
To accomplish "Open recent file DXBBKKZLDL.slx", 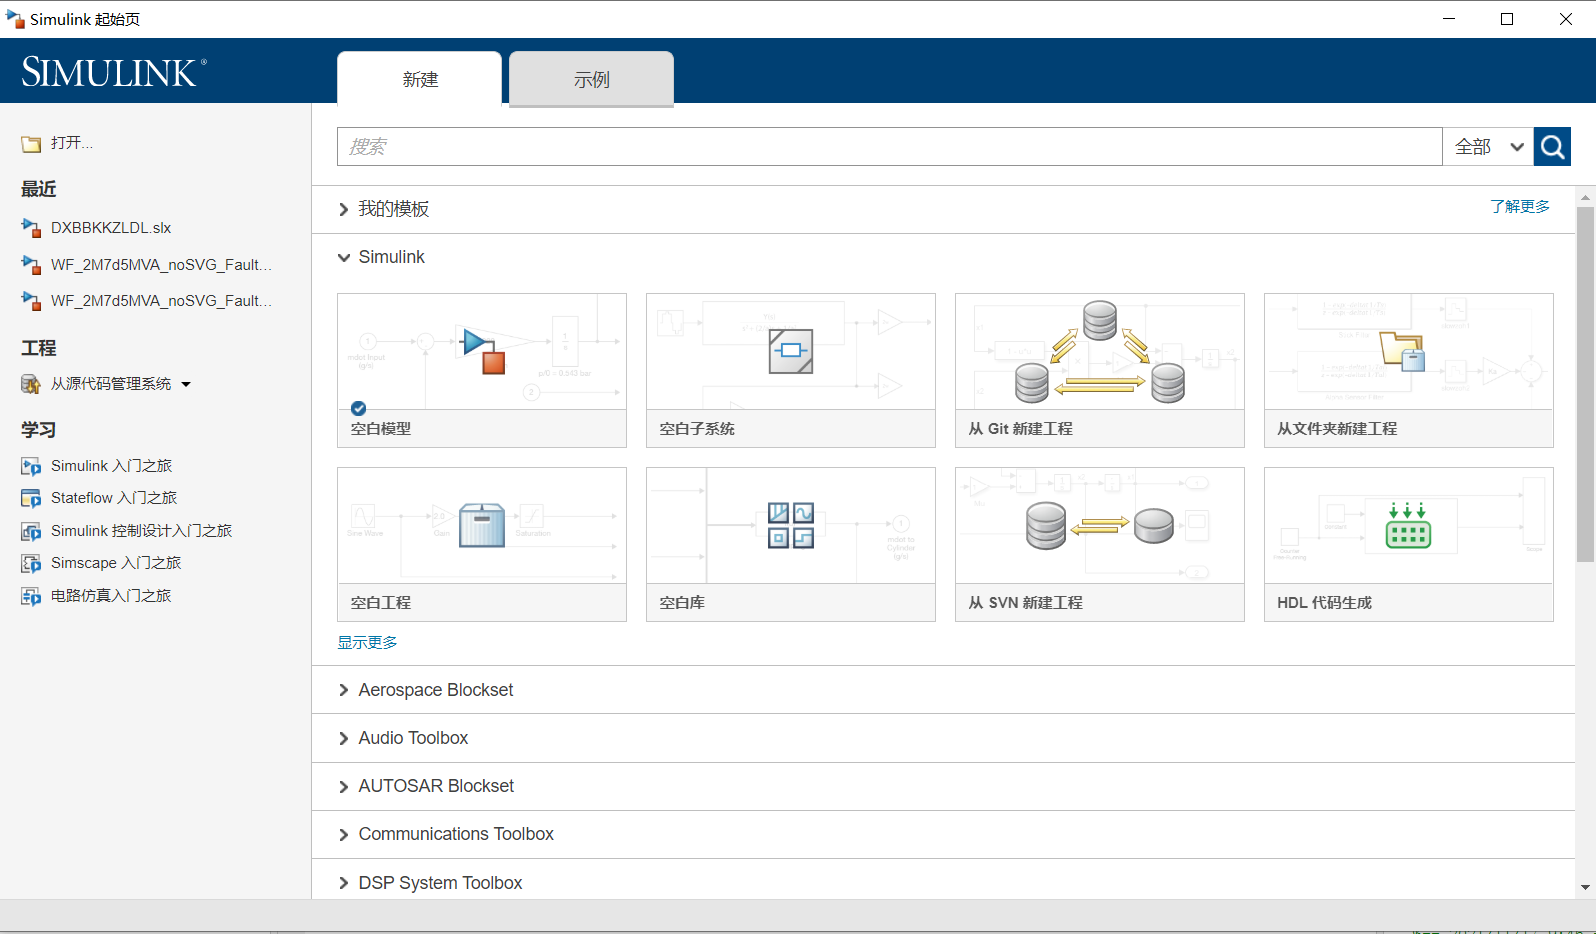I will (111, 228).
